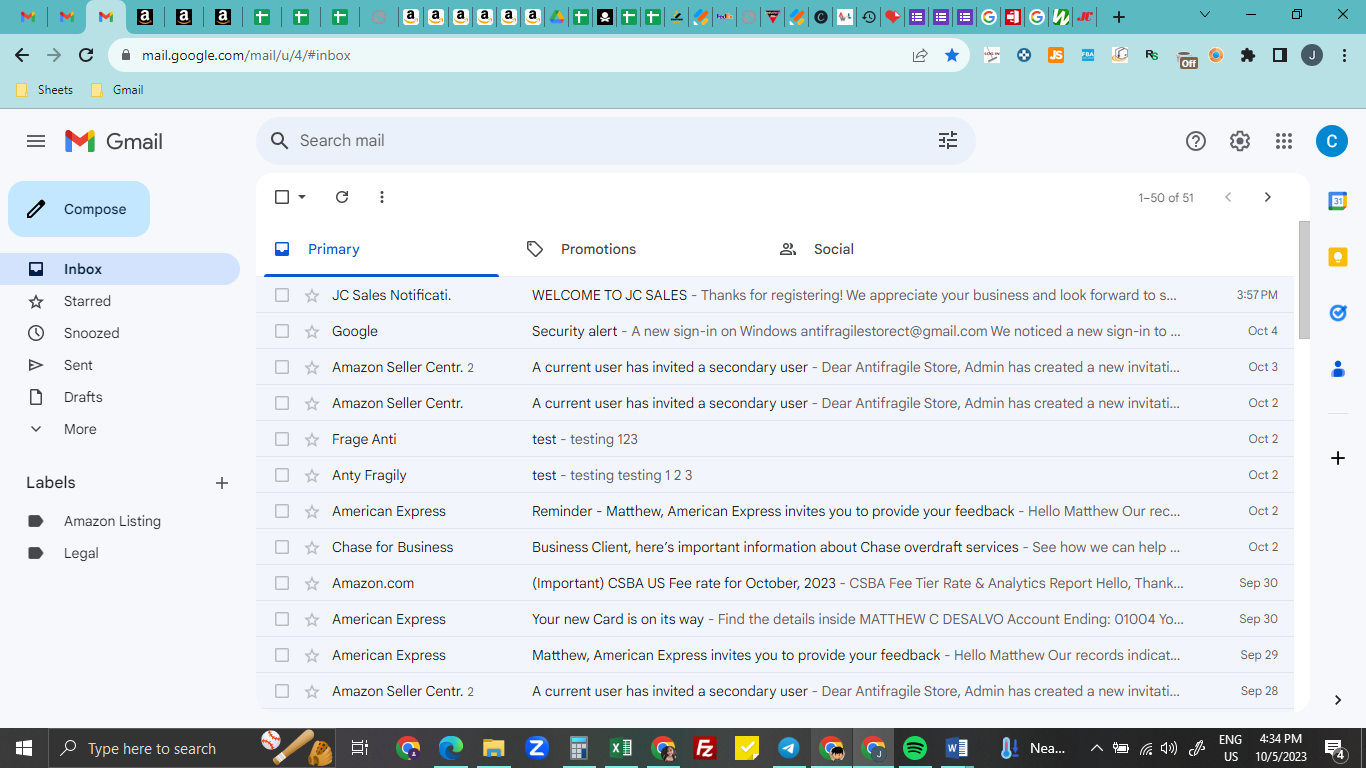The height and width of the screenshot is (768, 1366).
Task: Open Gmail Support help icon
Action: (1196, 141)
